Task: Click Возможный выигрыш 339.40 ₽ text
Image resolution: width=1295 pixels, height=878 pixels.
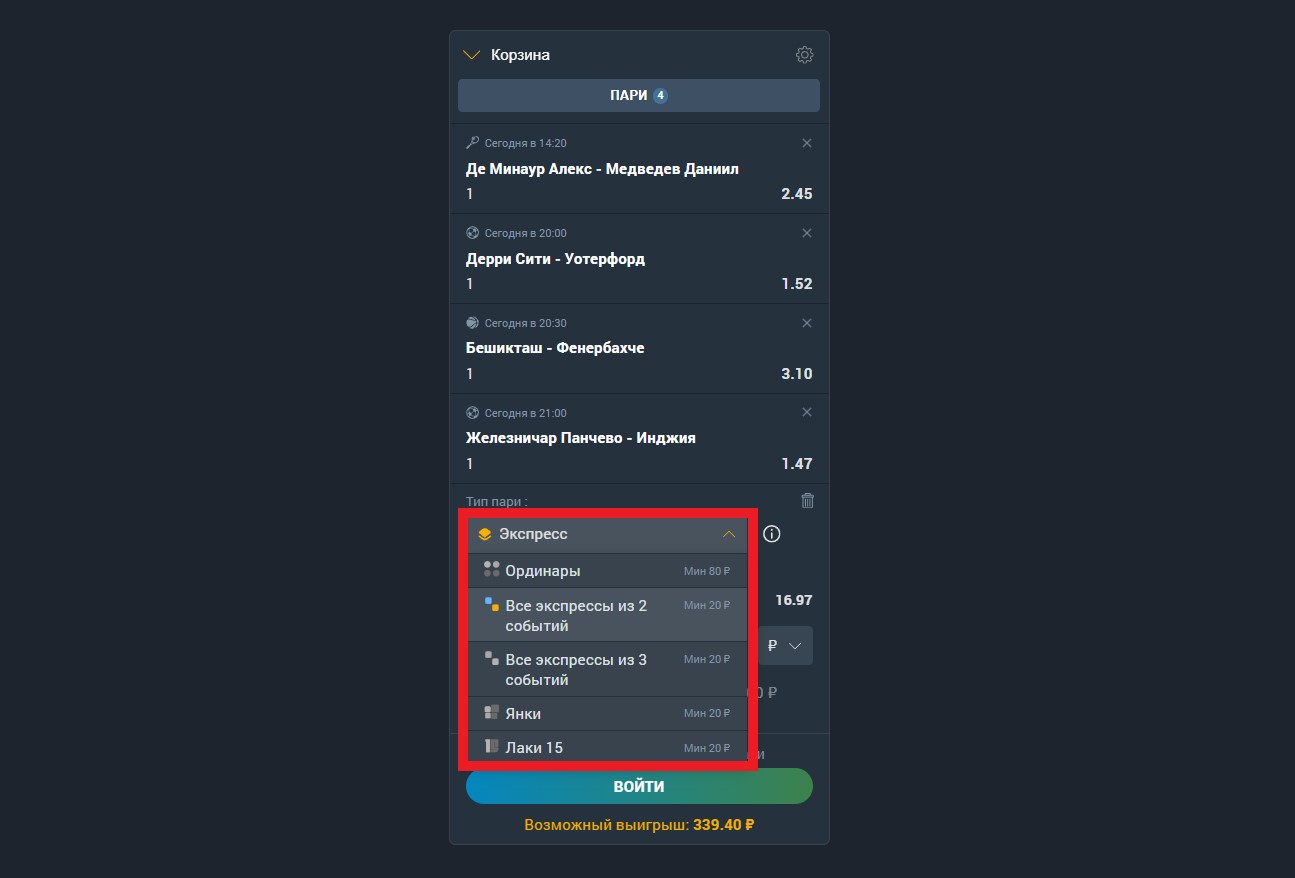Action: pos(639,826)
